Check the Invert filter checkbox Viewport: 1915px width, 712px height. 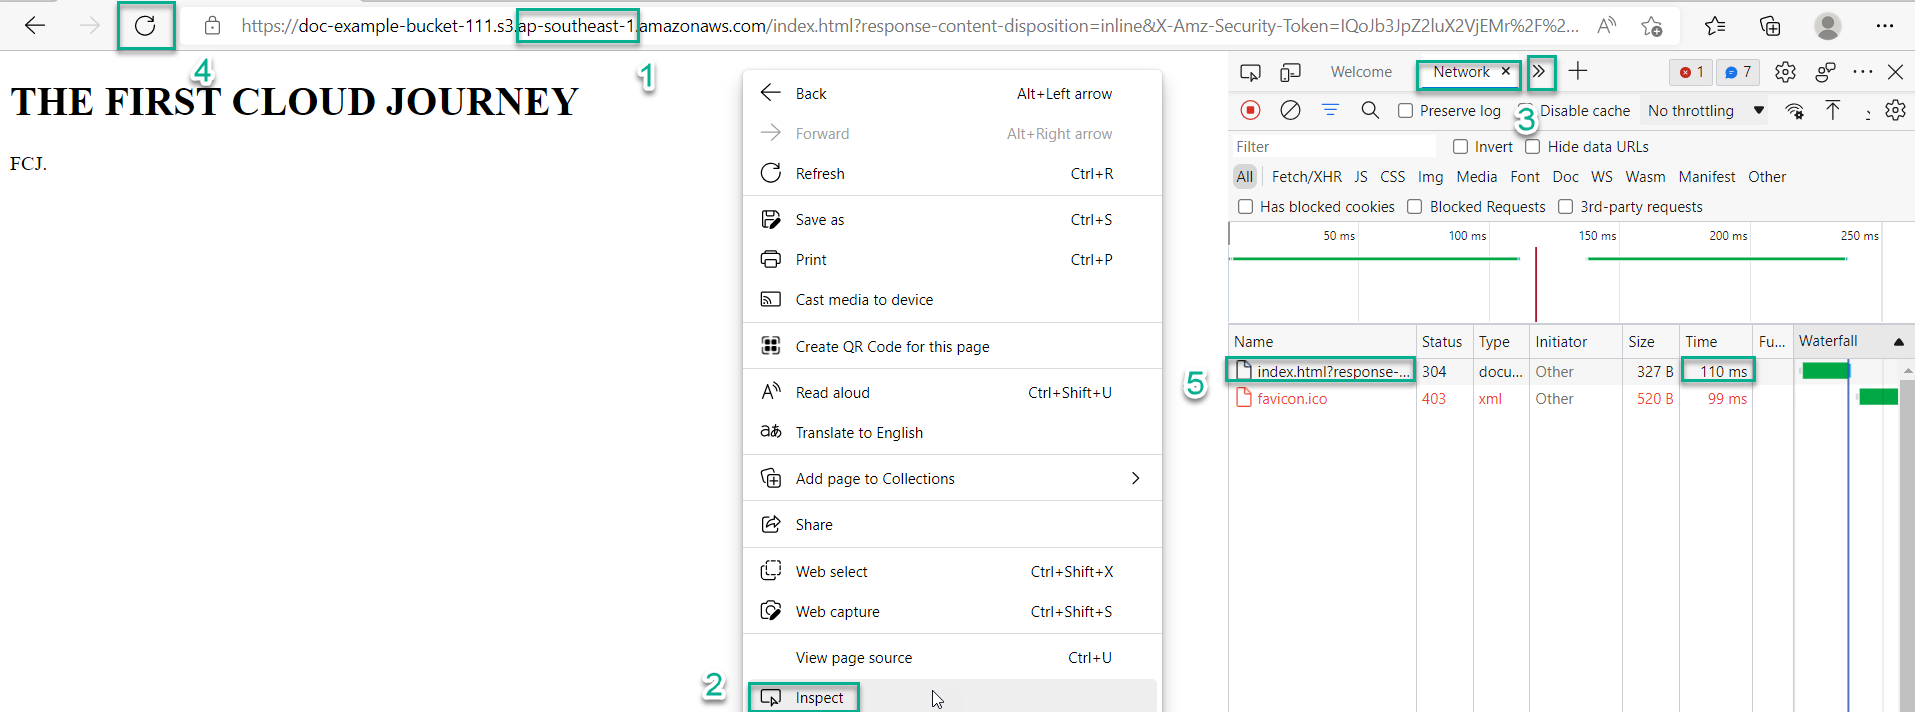1460,147
